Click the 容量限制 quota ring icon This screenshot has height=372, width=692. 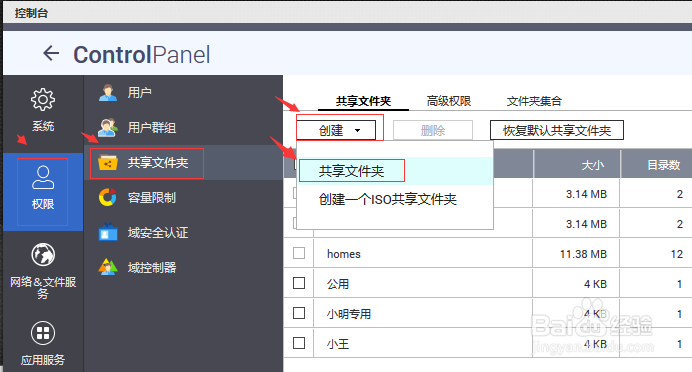(108, 197)
